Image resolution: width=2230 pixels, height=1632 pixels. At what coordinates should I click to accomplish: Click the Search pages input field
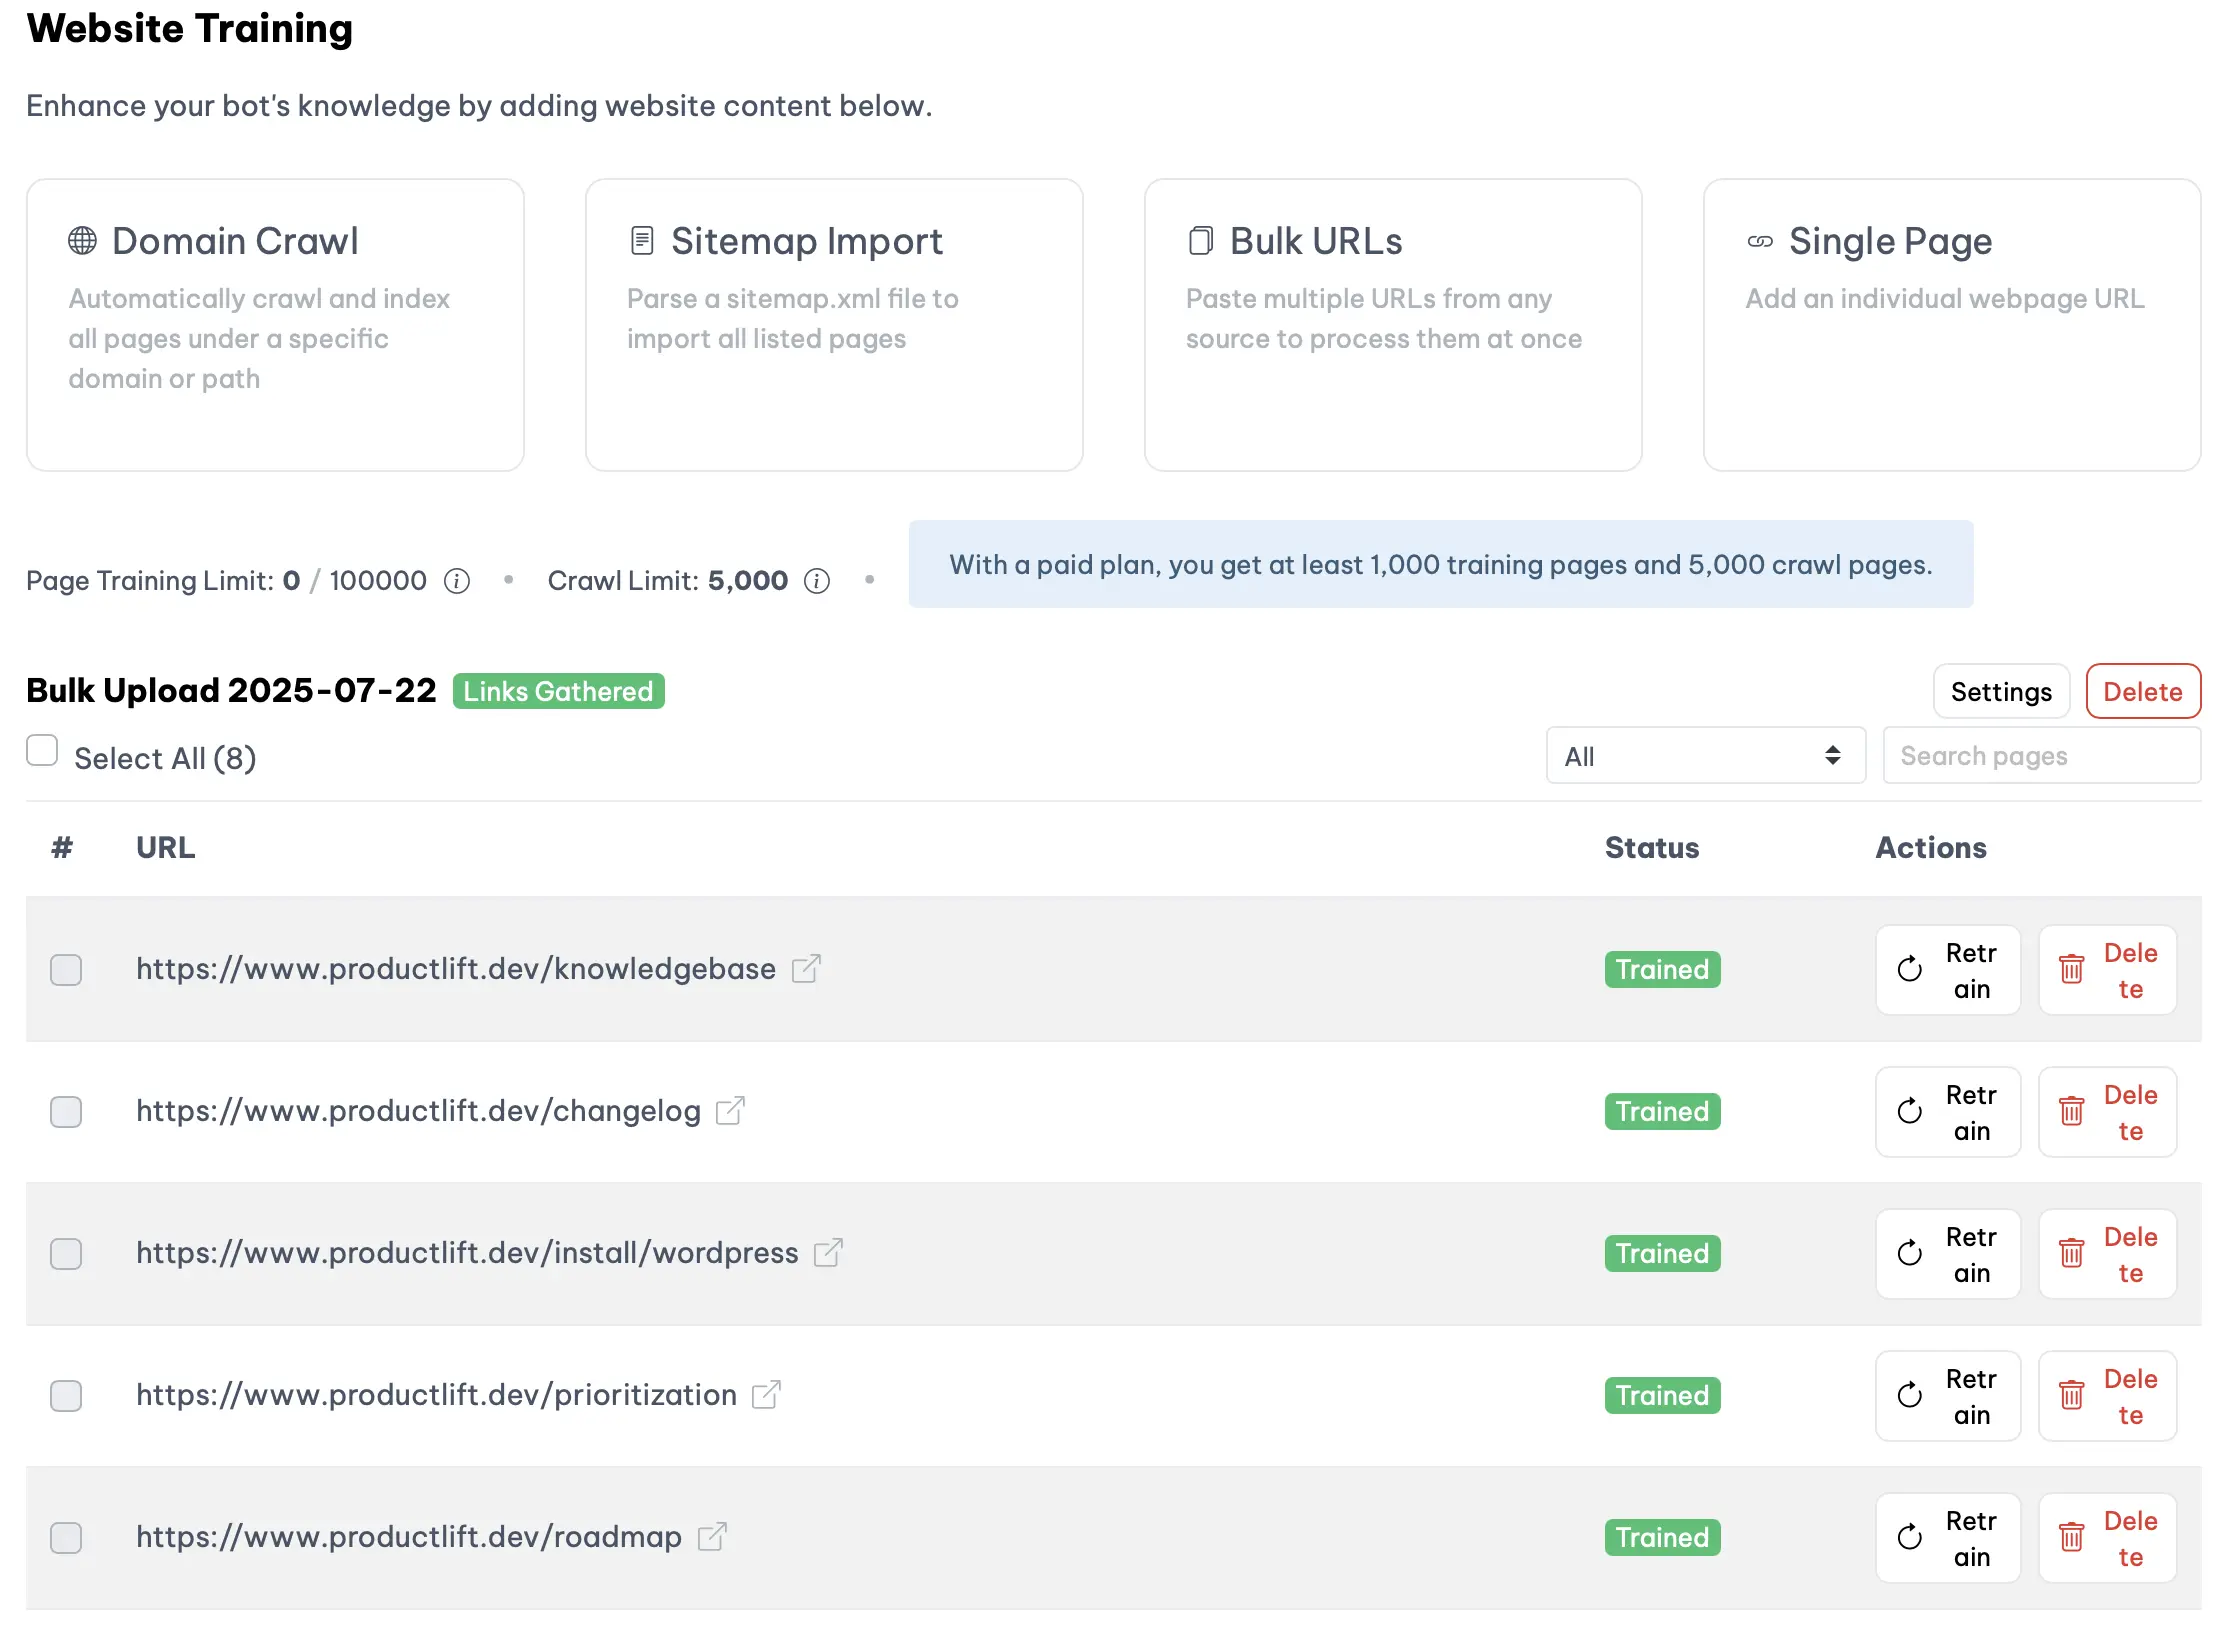tap(2041, 756)
